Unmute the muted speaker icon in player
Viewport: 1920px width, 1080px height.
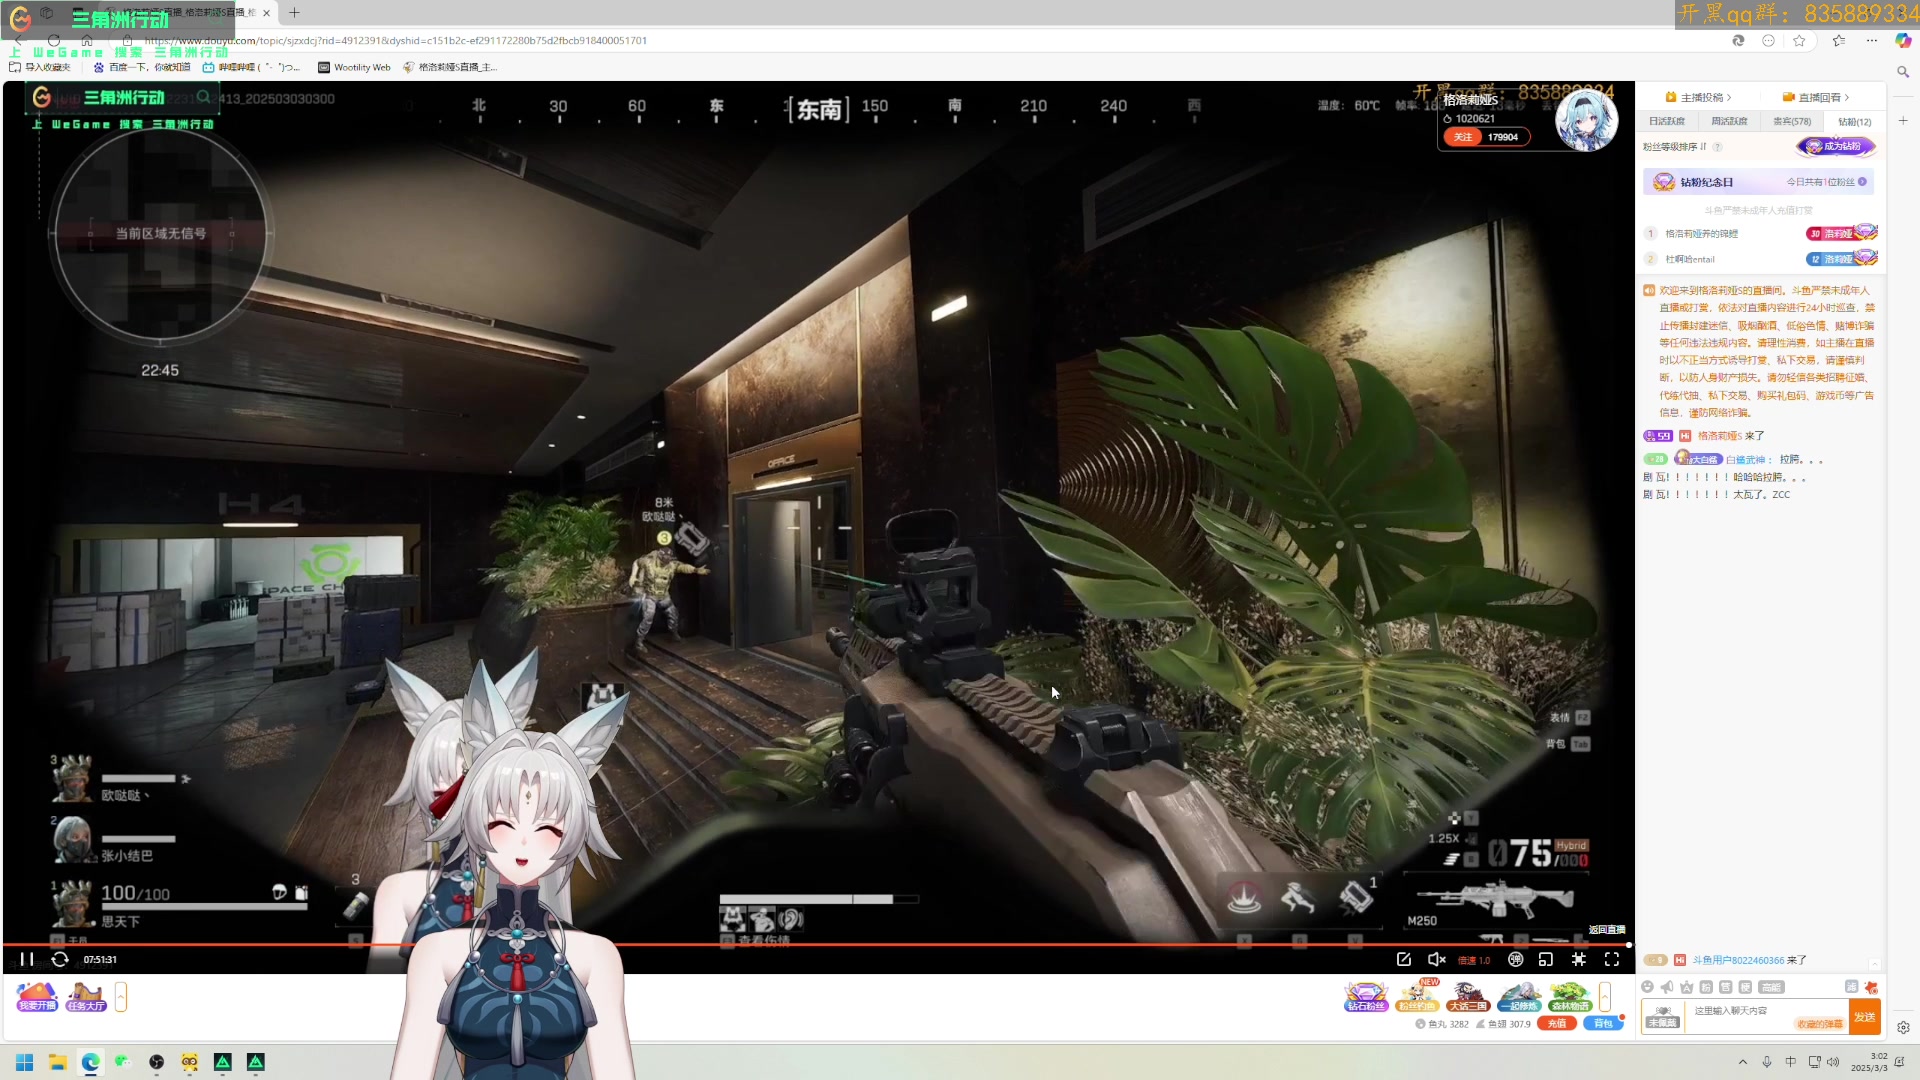click(x=1437, y=959)
